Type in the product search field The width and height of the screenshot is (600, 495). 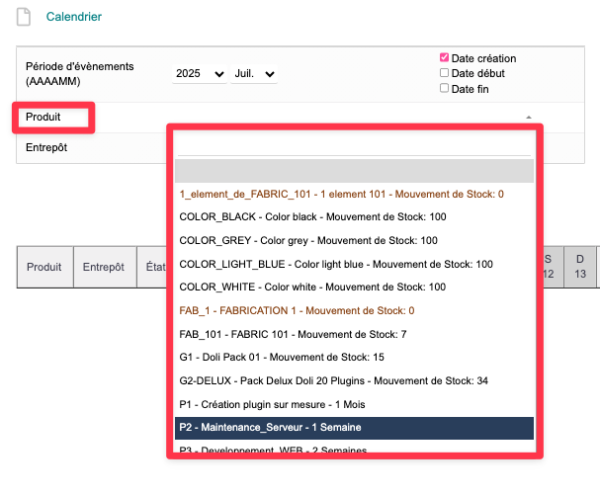point(354,145)
